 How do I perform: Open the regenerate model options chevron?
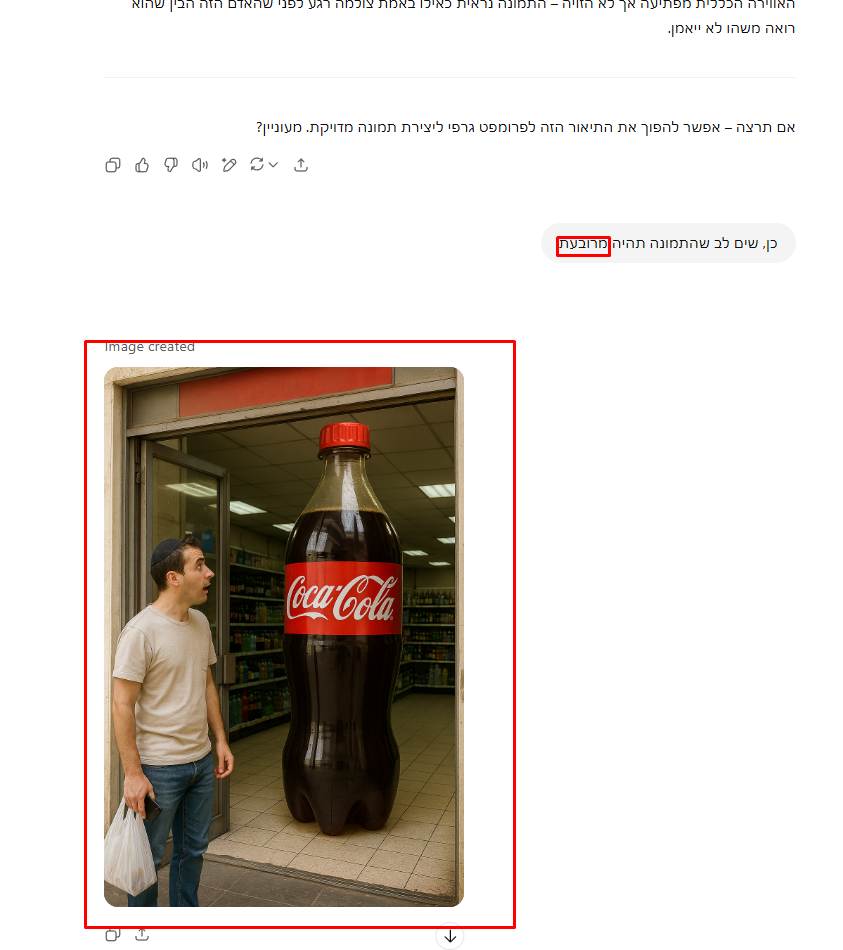coord(272,165)
